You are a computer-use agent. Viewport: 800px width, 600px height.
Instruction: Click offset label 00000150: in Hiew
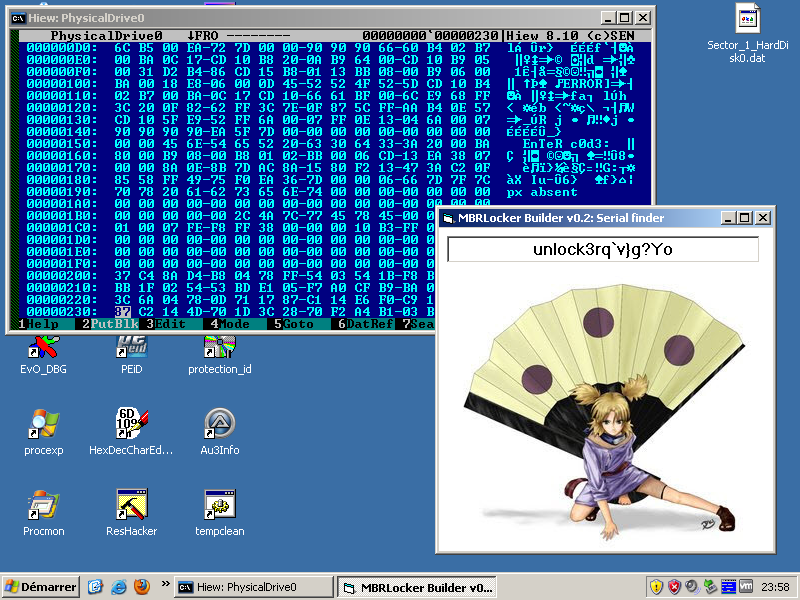tap(62, 144)
